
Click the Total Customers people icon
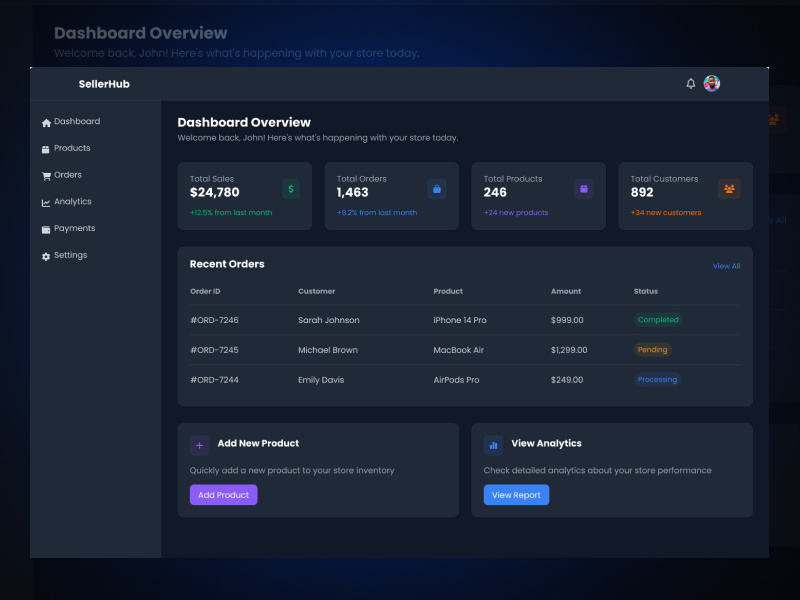click(729, 188)
